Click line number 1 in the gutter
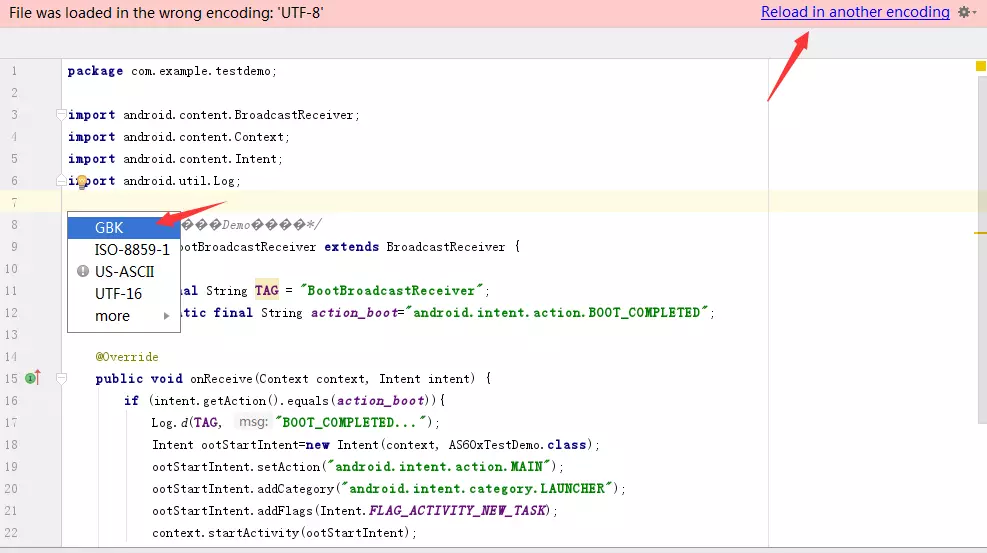987x553 pixels. coord(14,71)
